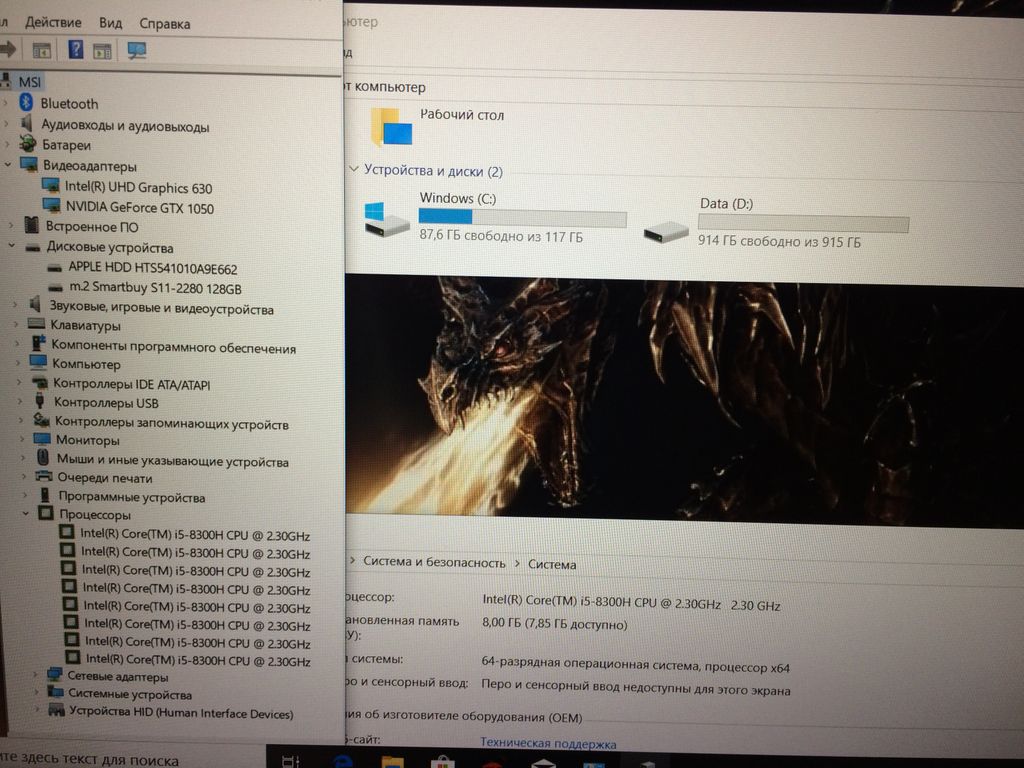Select Intel(R) UHD Graphics 630 adapter
The image size is (1024, 768).
pos(138,187)
